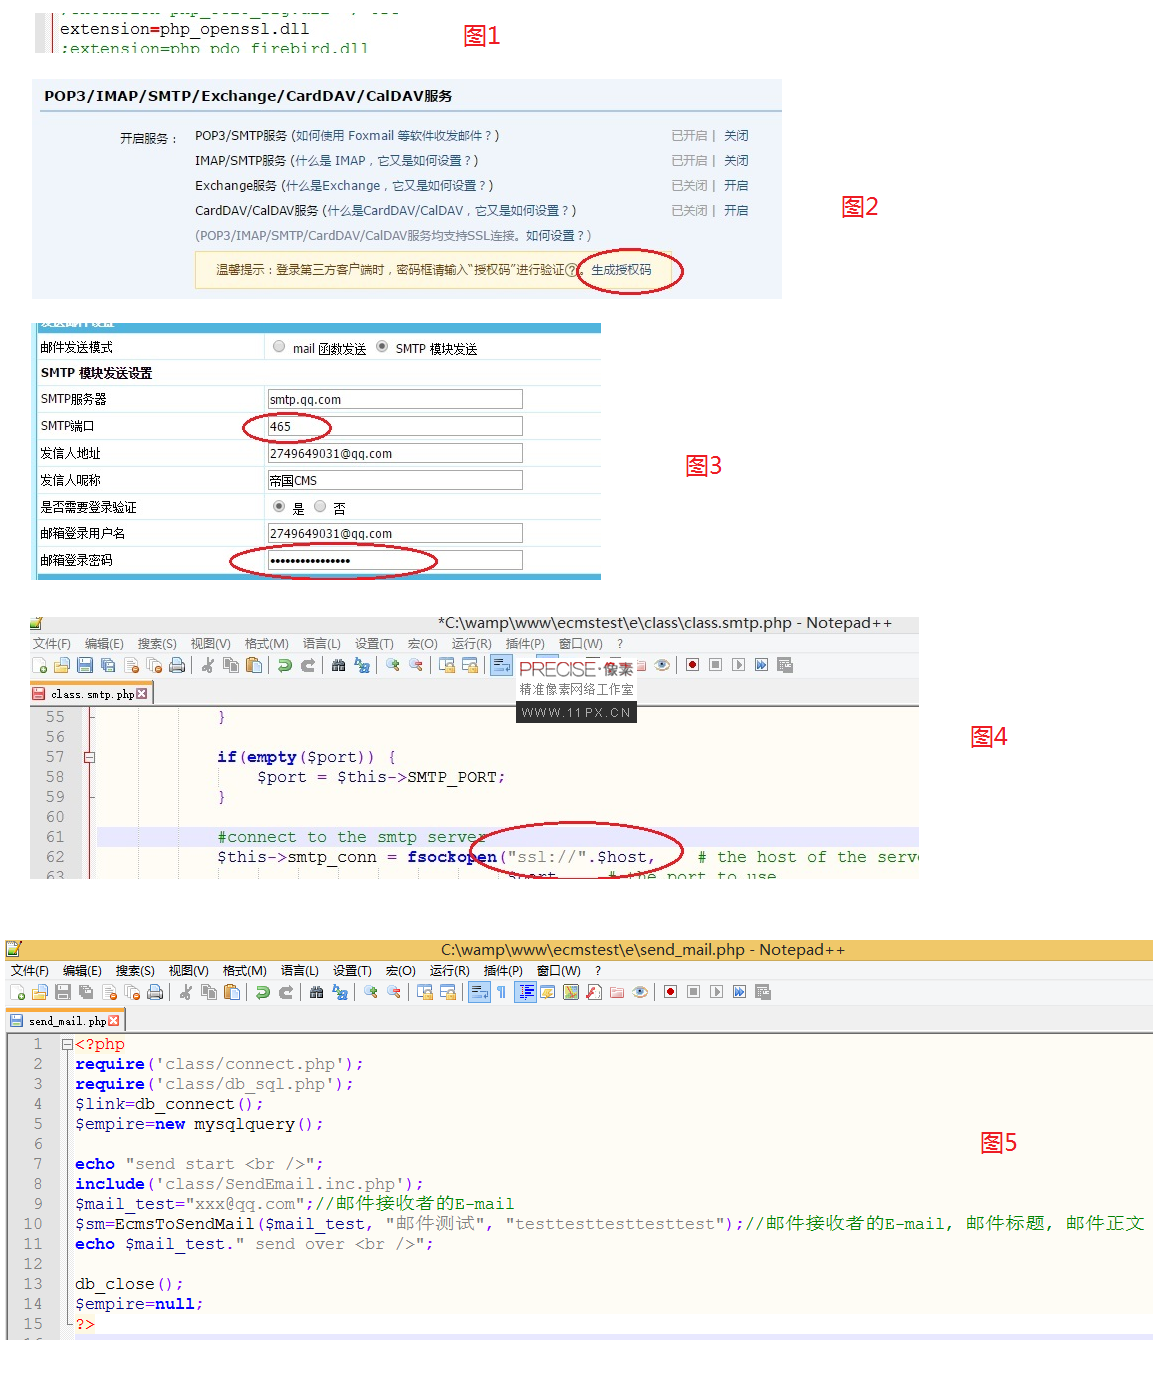Click the Save icon in the class.smtp.php window
This screenshot has width=1153, height=1382.
85,665
